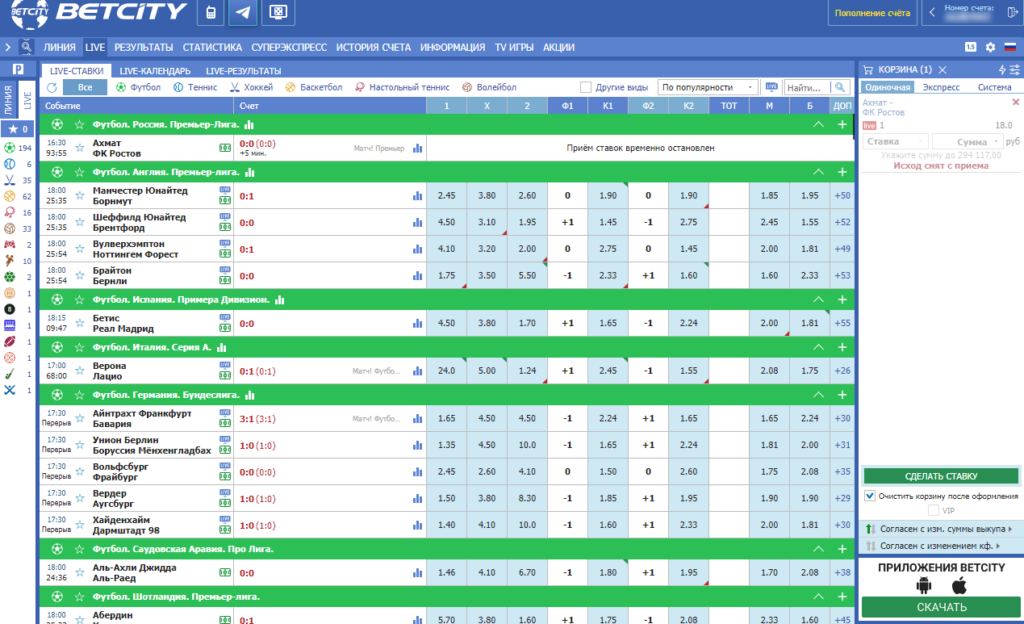Screen dimensions: 1024x624
Task: Open the mobile version phone icon
Action: (210, 12)
